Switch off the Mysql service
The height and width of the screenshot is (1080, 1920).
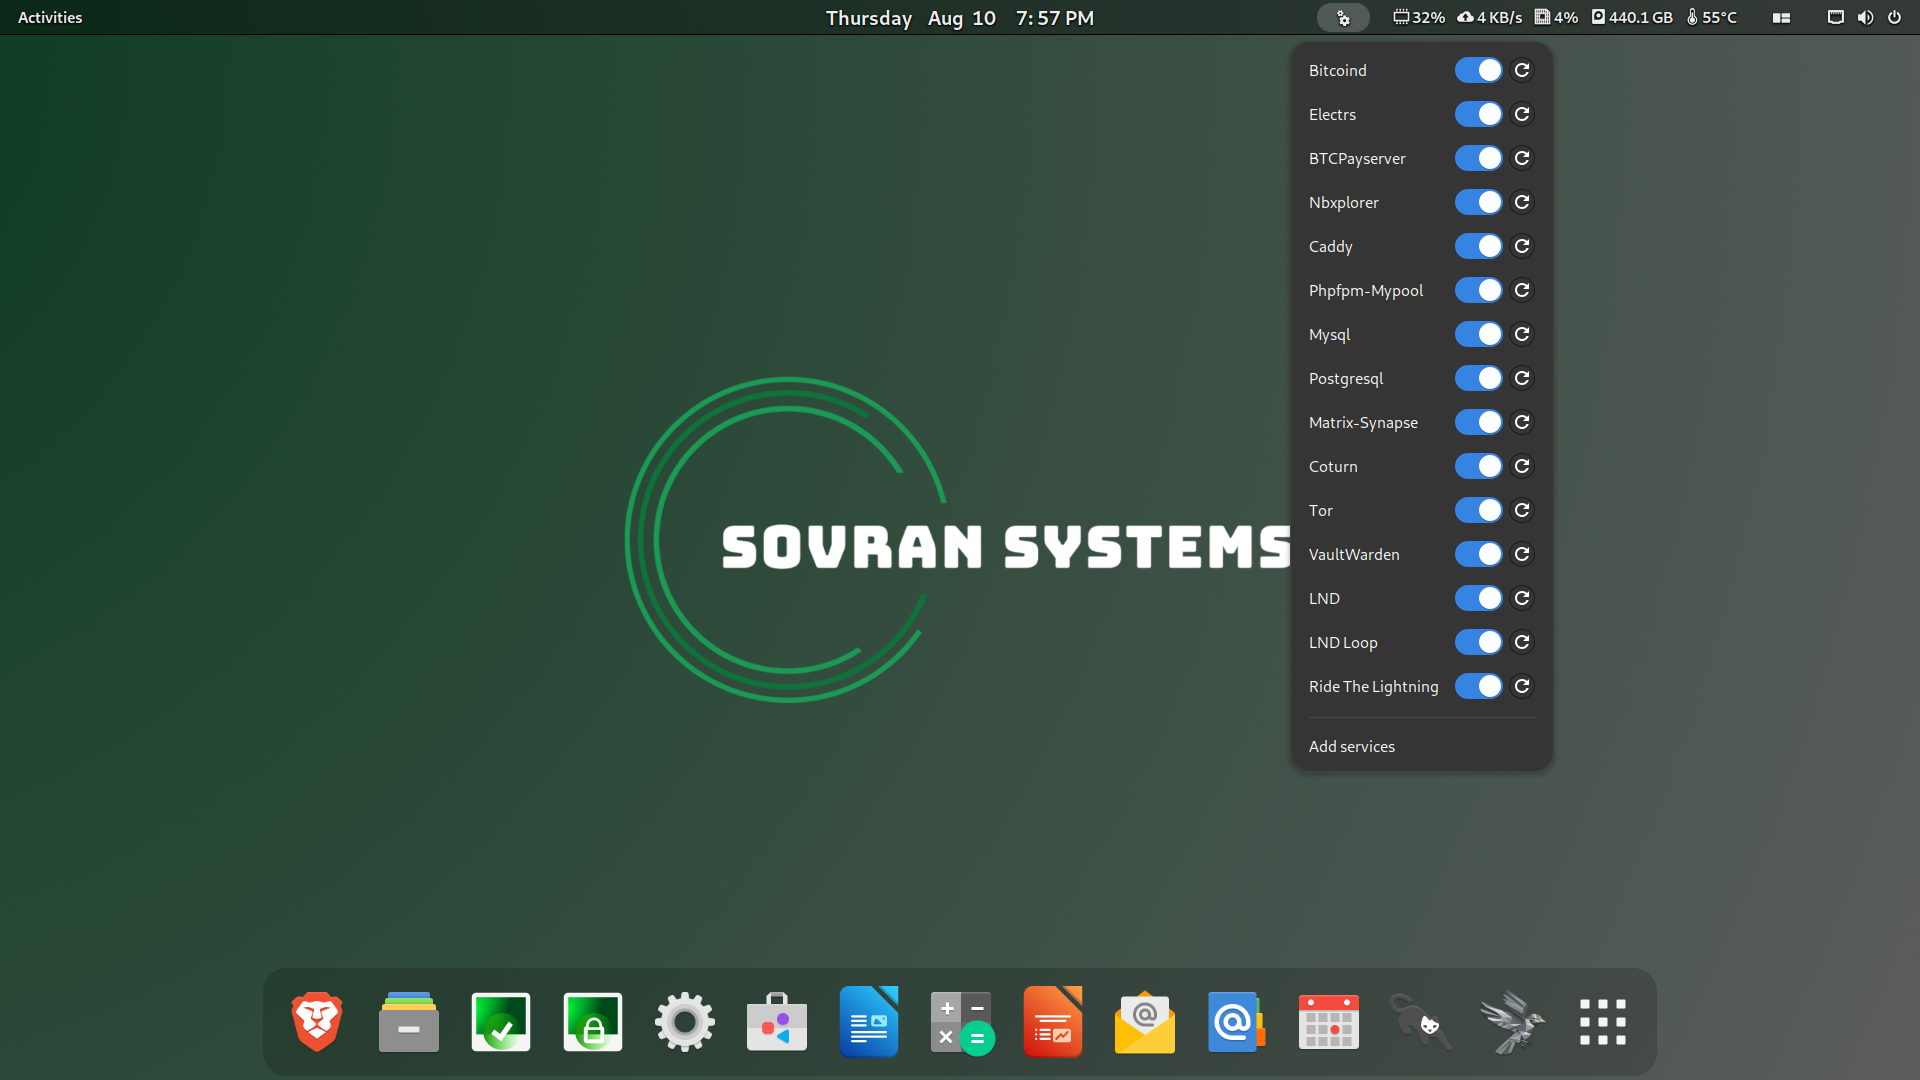tap(1478, 334)
